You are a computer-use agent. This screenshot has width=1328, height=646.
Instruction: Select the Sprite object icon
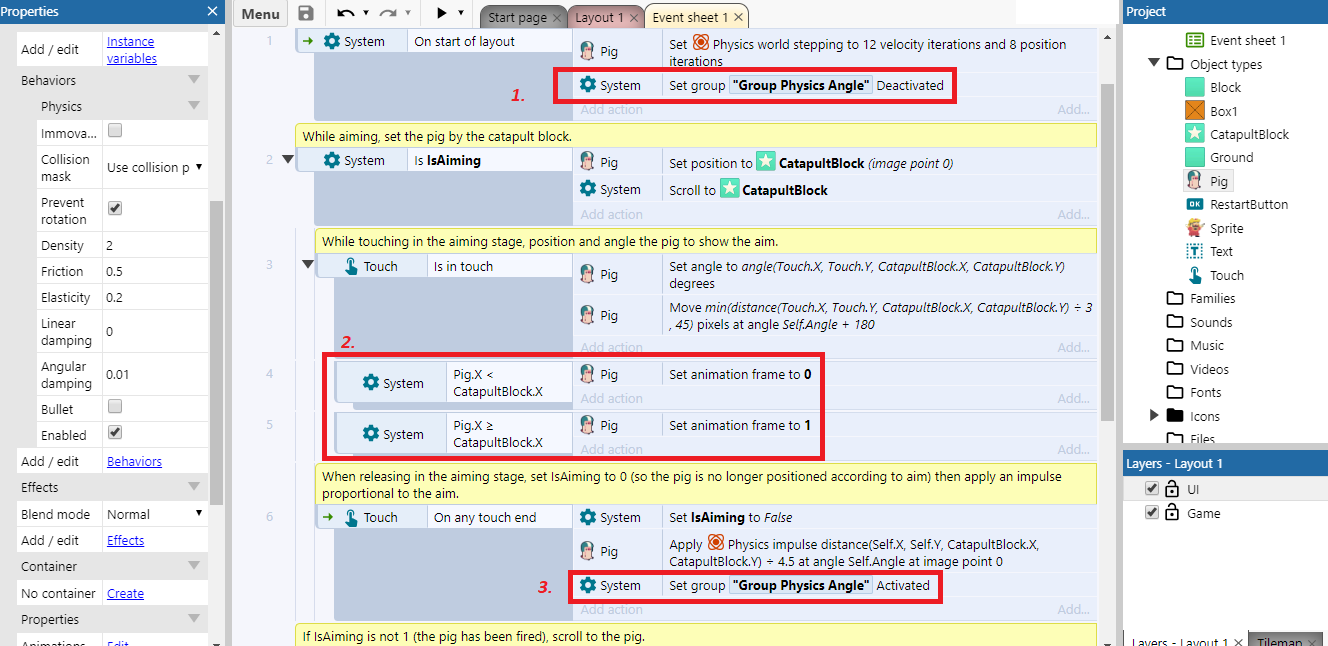[x=1194, y=228]
